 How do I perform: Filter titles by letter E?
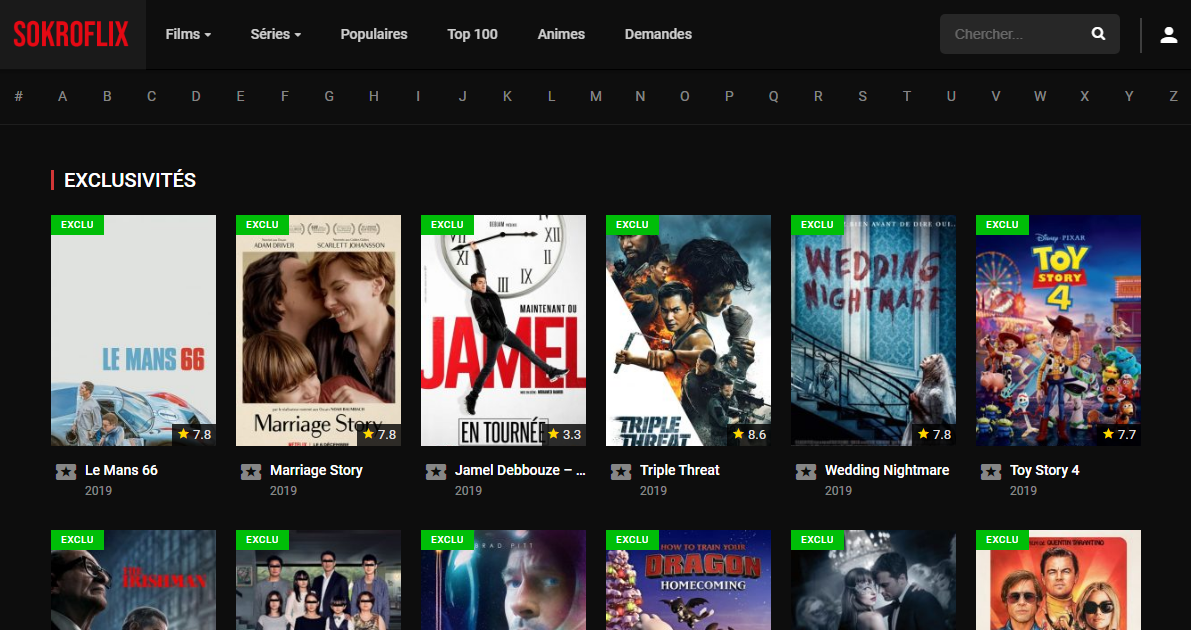[241, 97]
